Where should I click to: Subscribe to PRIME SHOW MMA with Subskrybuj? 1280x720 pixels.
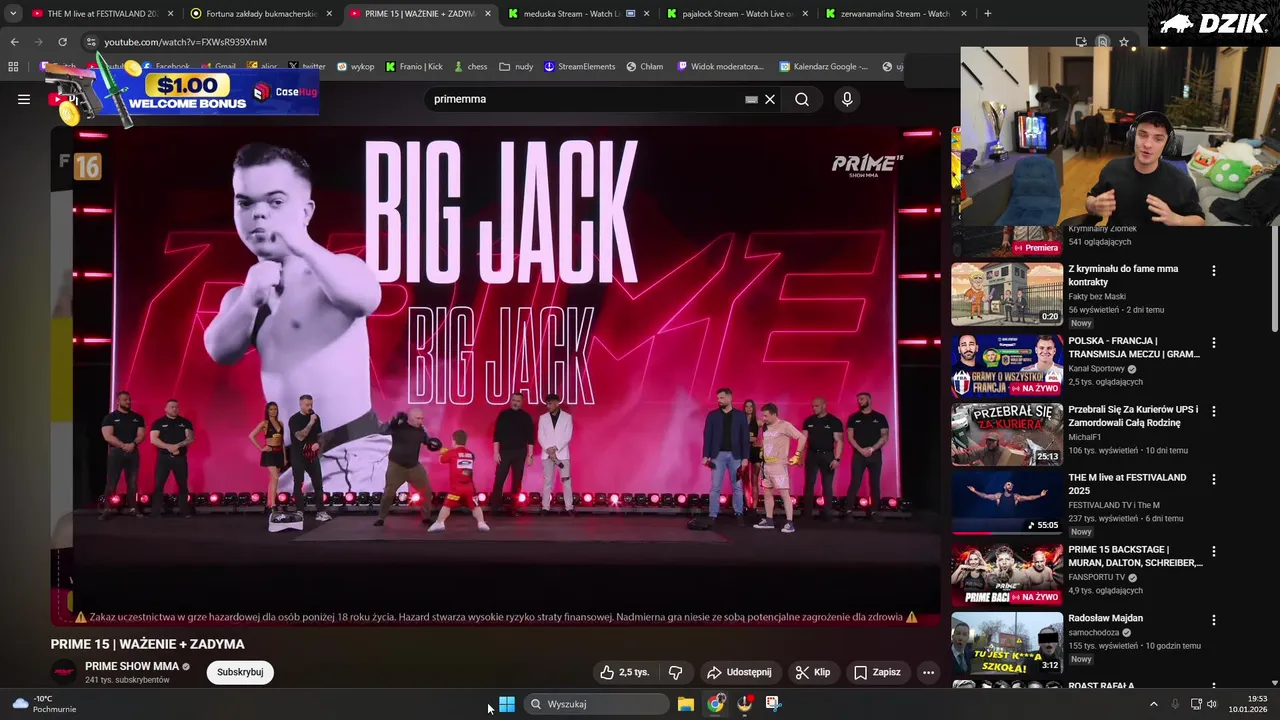tap(240, 672)
